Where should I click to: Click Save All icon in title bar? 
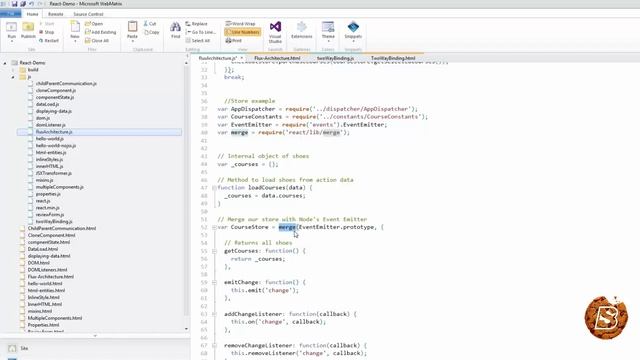pos(23,4)
